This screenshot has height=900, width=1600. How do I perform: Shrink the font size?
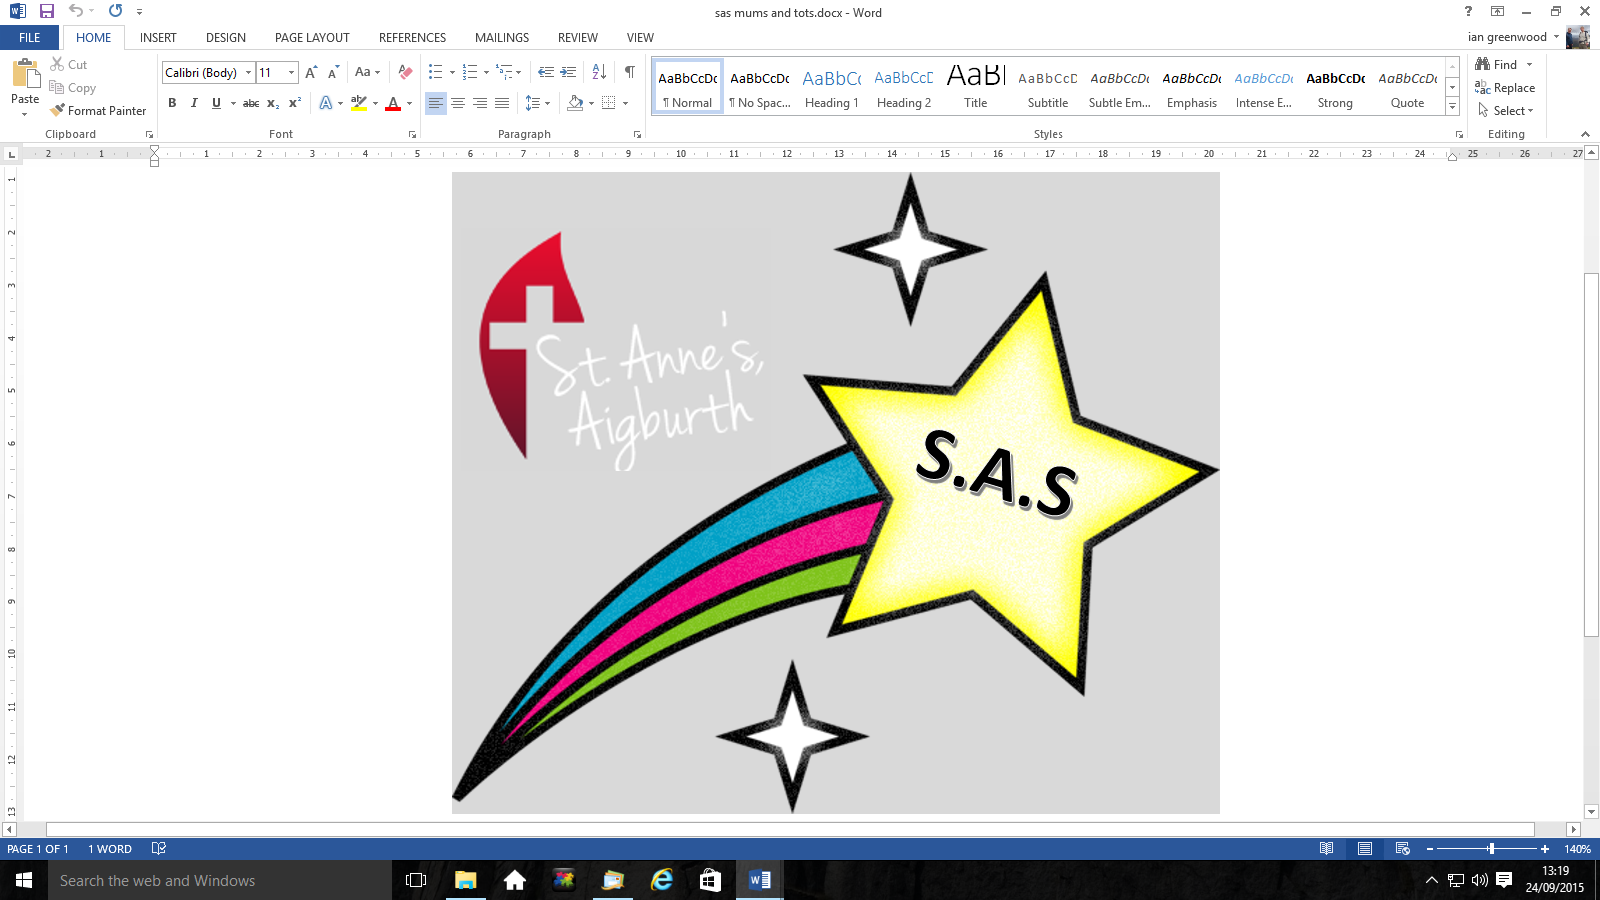coord(333,72)
